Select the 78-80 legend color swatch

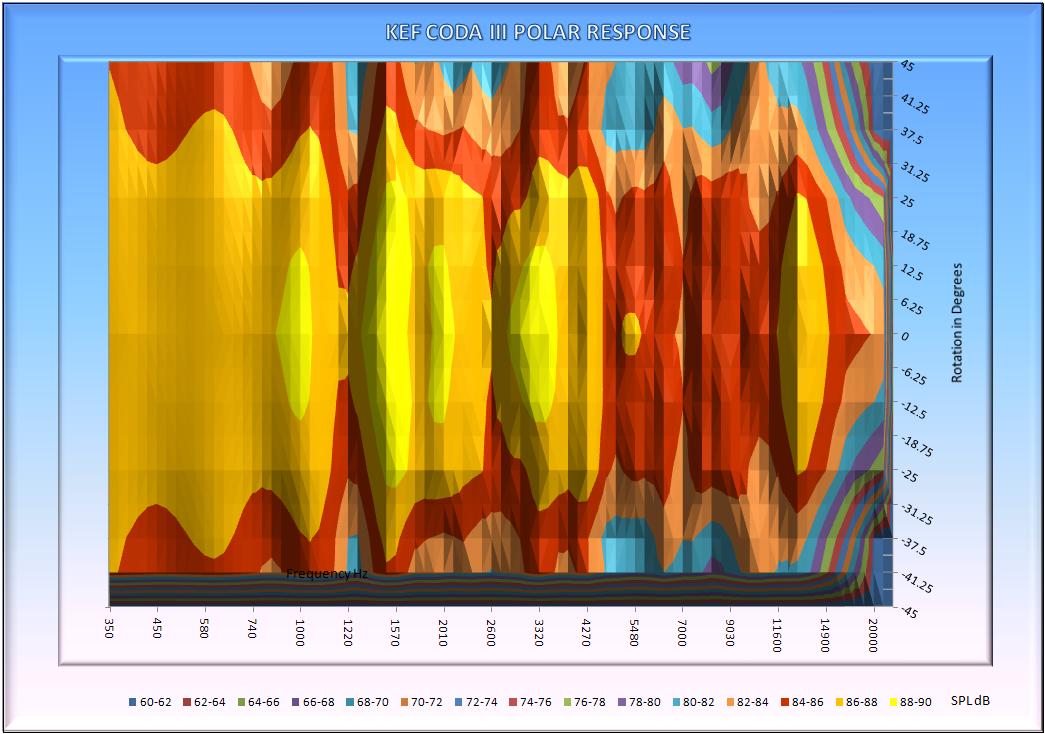point(622,702)
